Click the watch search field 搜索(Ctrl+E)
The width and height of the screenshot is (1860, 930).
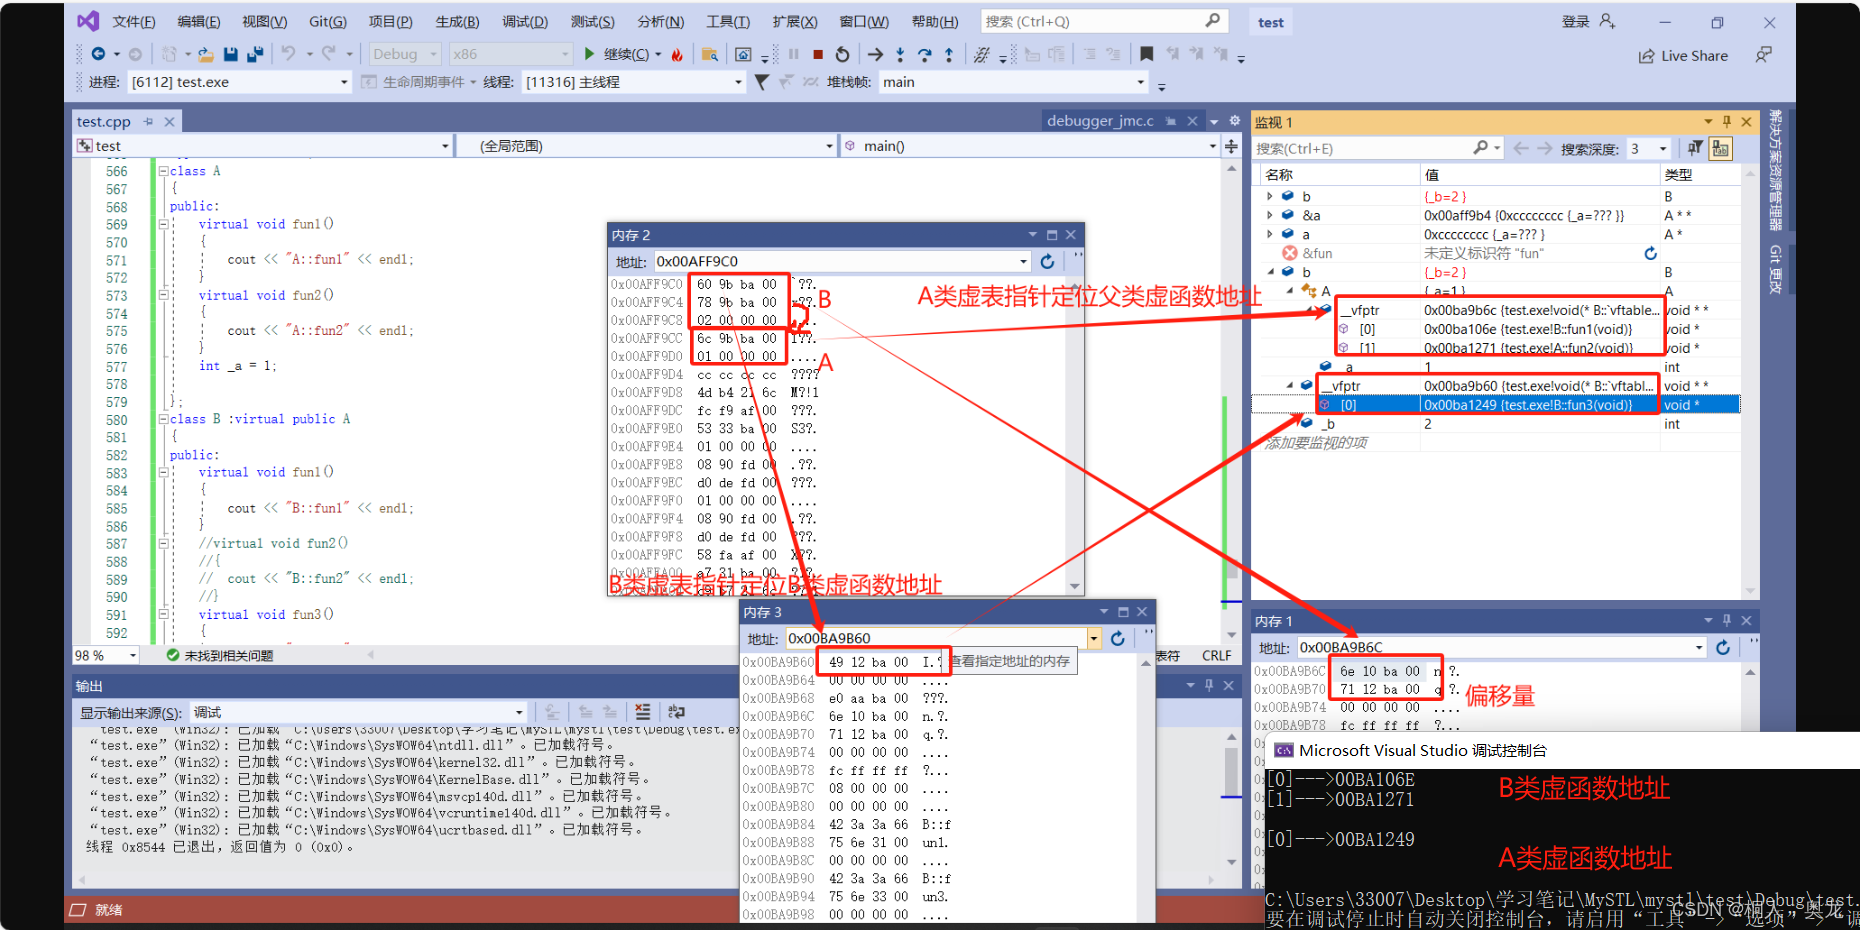point(1378,148)
